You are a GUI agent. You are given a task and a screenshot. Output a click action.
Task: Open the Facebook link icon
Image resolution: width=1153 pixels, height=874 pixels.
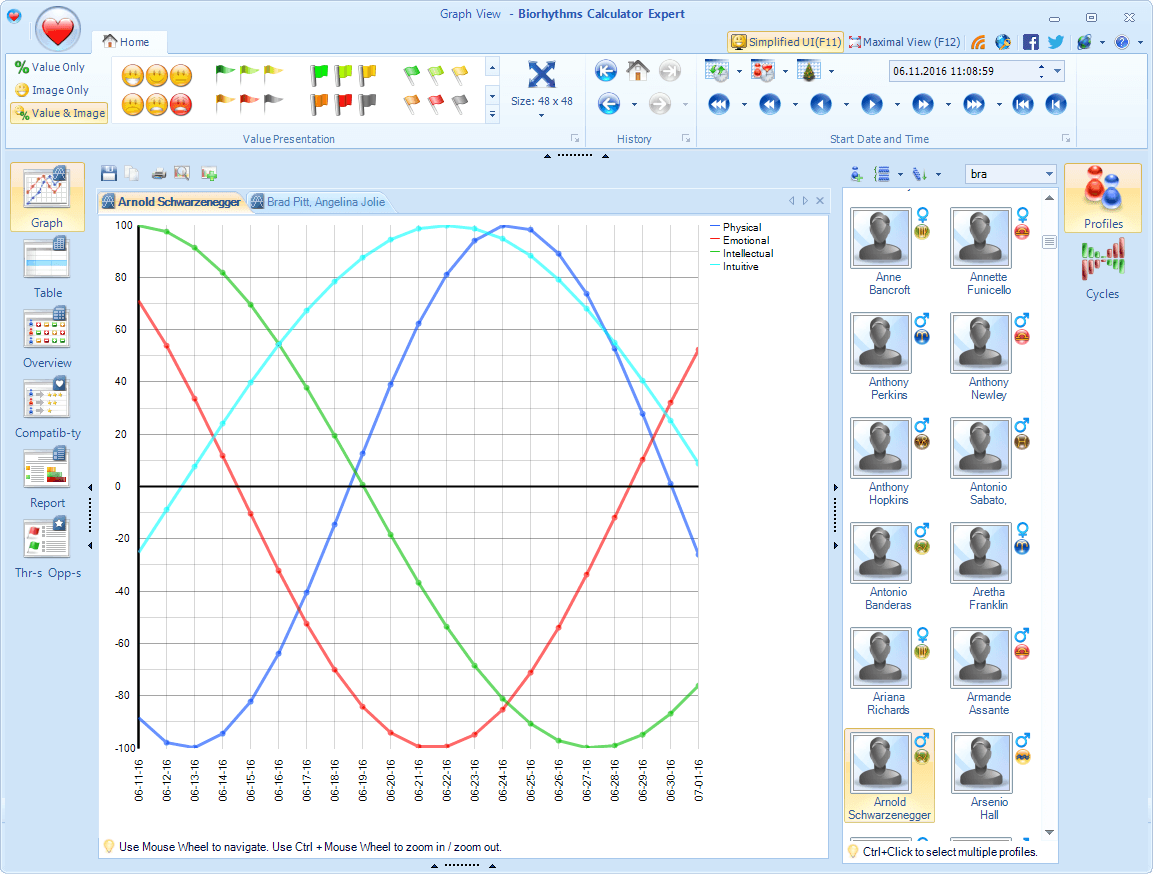pyautogui.click(x=1031, y=42)
